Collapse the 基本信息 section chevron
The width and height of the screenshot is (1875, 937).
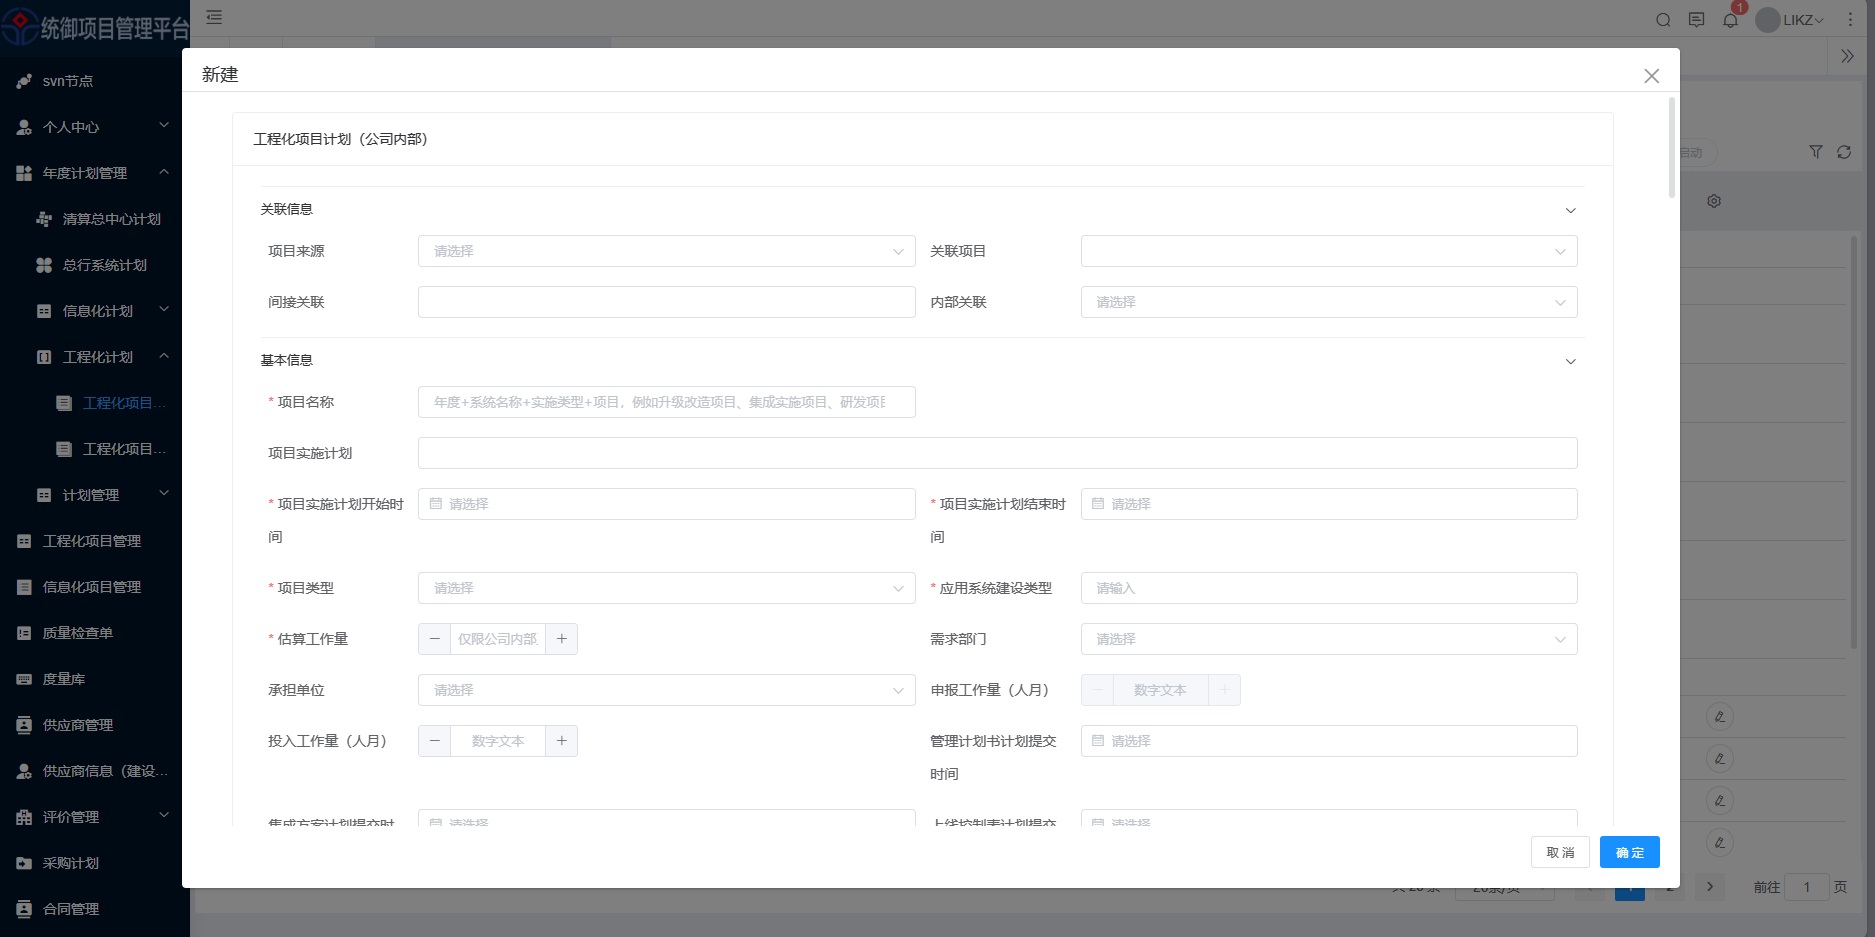coord(1570,361)
